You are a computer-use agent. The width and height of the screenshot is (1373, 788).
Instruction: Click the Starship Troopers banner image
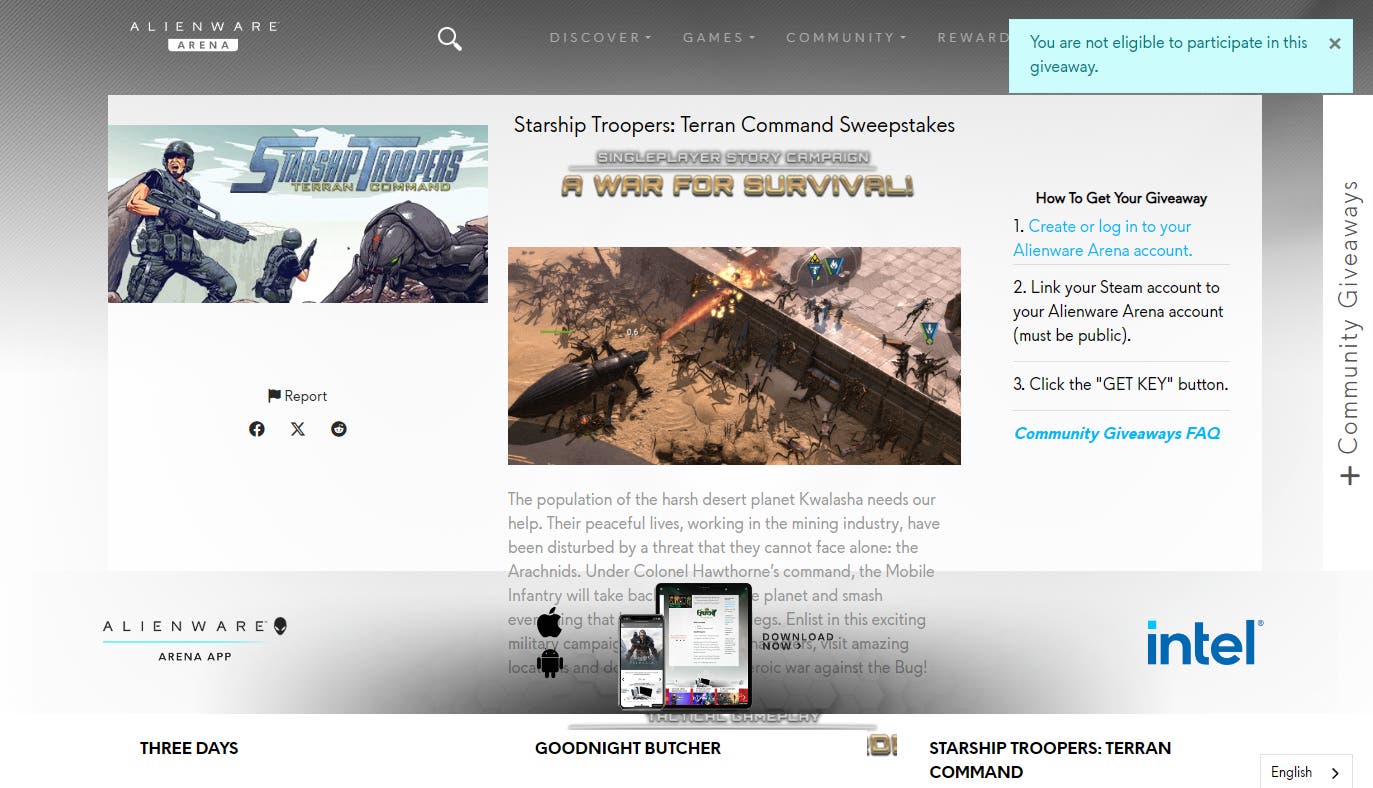(298, 214)
